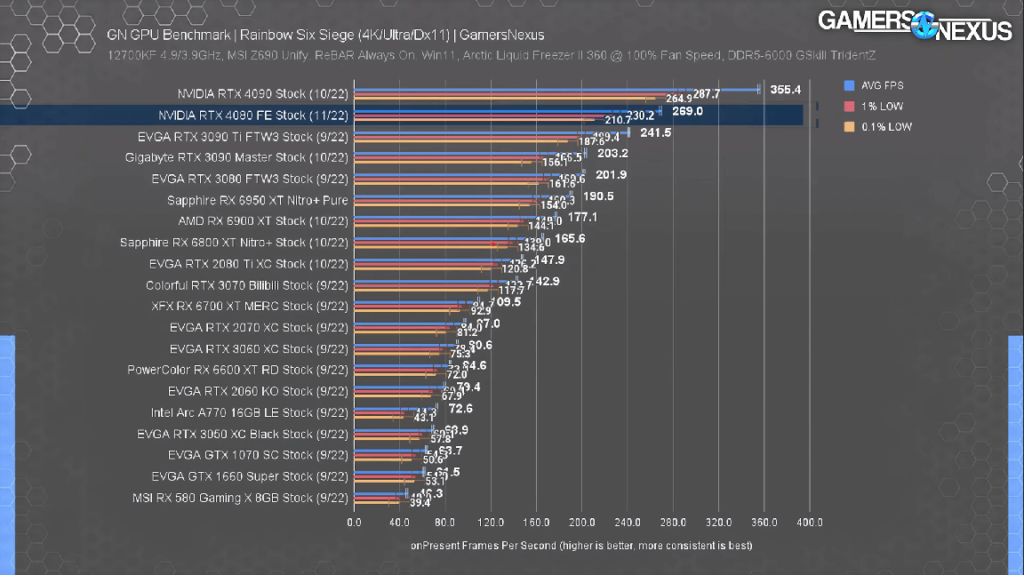The height and width of the screenshot is (575, 1024).
Task: Click the 'EVGA GTX 1070 SC Stock (9/22)' label
Action: coord(259,455)
